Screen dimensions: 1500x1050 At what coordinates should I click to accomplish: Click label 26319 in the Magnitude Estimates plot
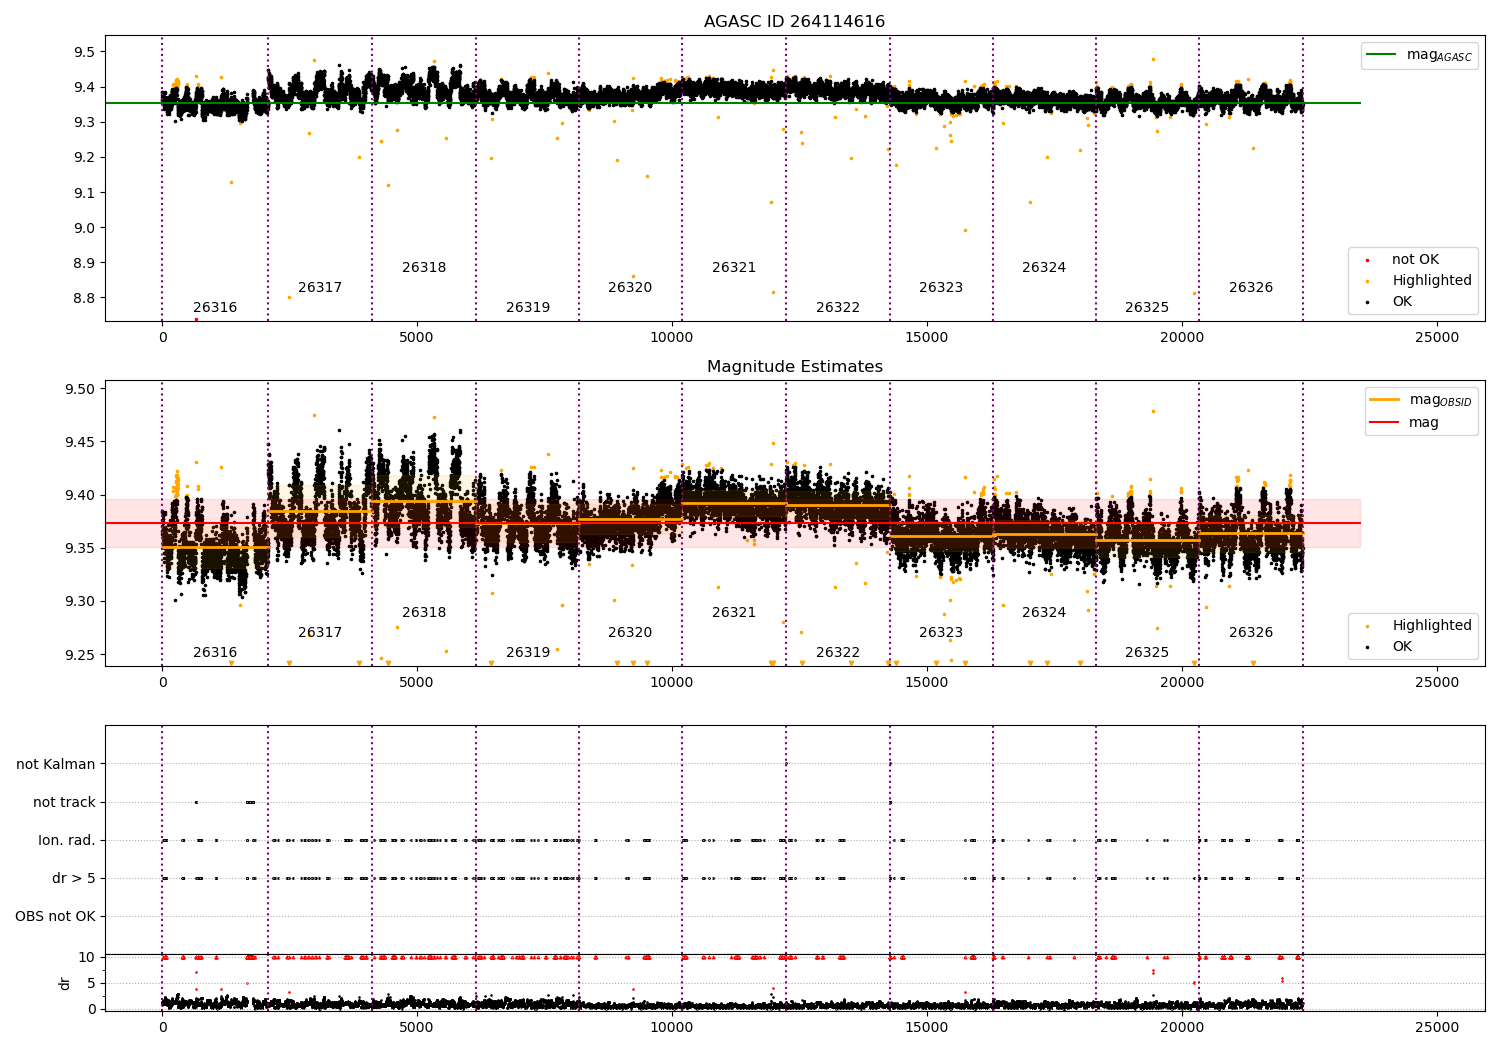click(x=528, y=653)
